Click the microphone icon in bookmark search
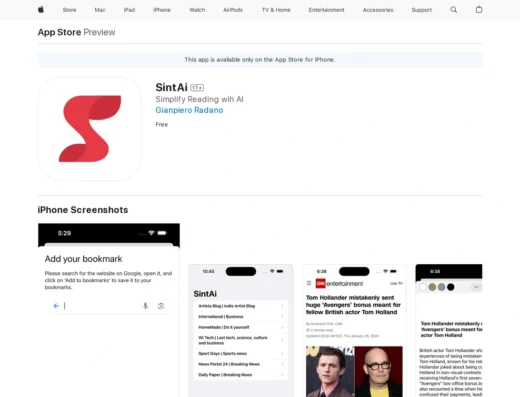The height and width of the screenshot is (397, 520). (x=145, y=306)
